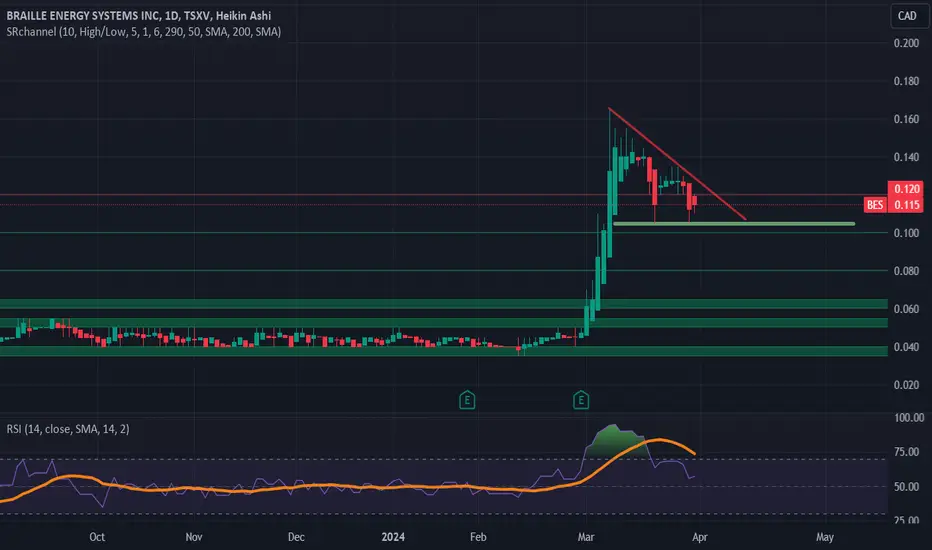Click the 2024 label on time axis
The image size is (932, 550).
393,537
